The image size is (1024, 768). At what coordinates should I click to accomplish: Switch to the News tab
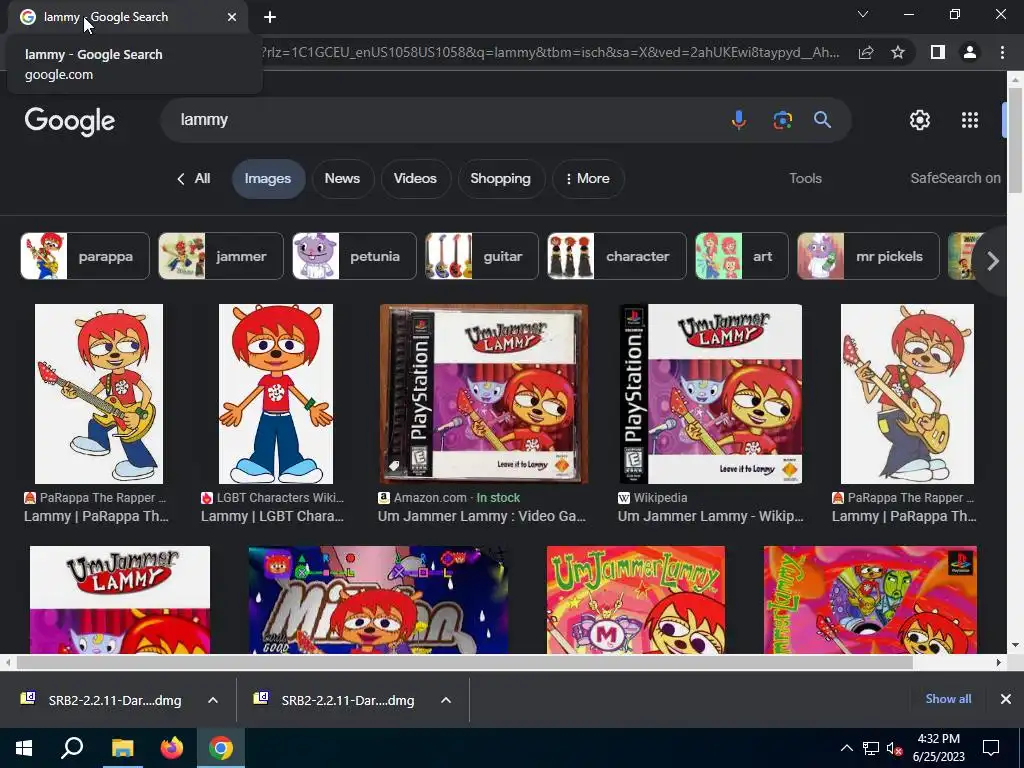click(342, 178)
